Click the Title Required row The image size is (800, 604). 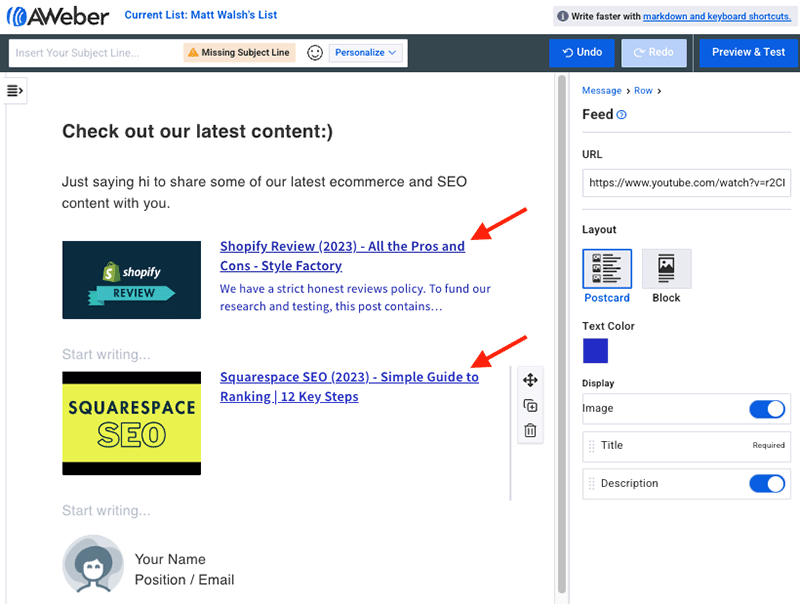pos(686,446)
